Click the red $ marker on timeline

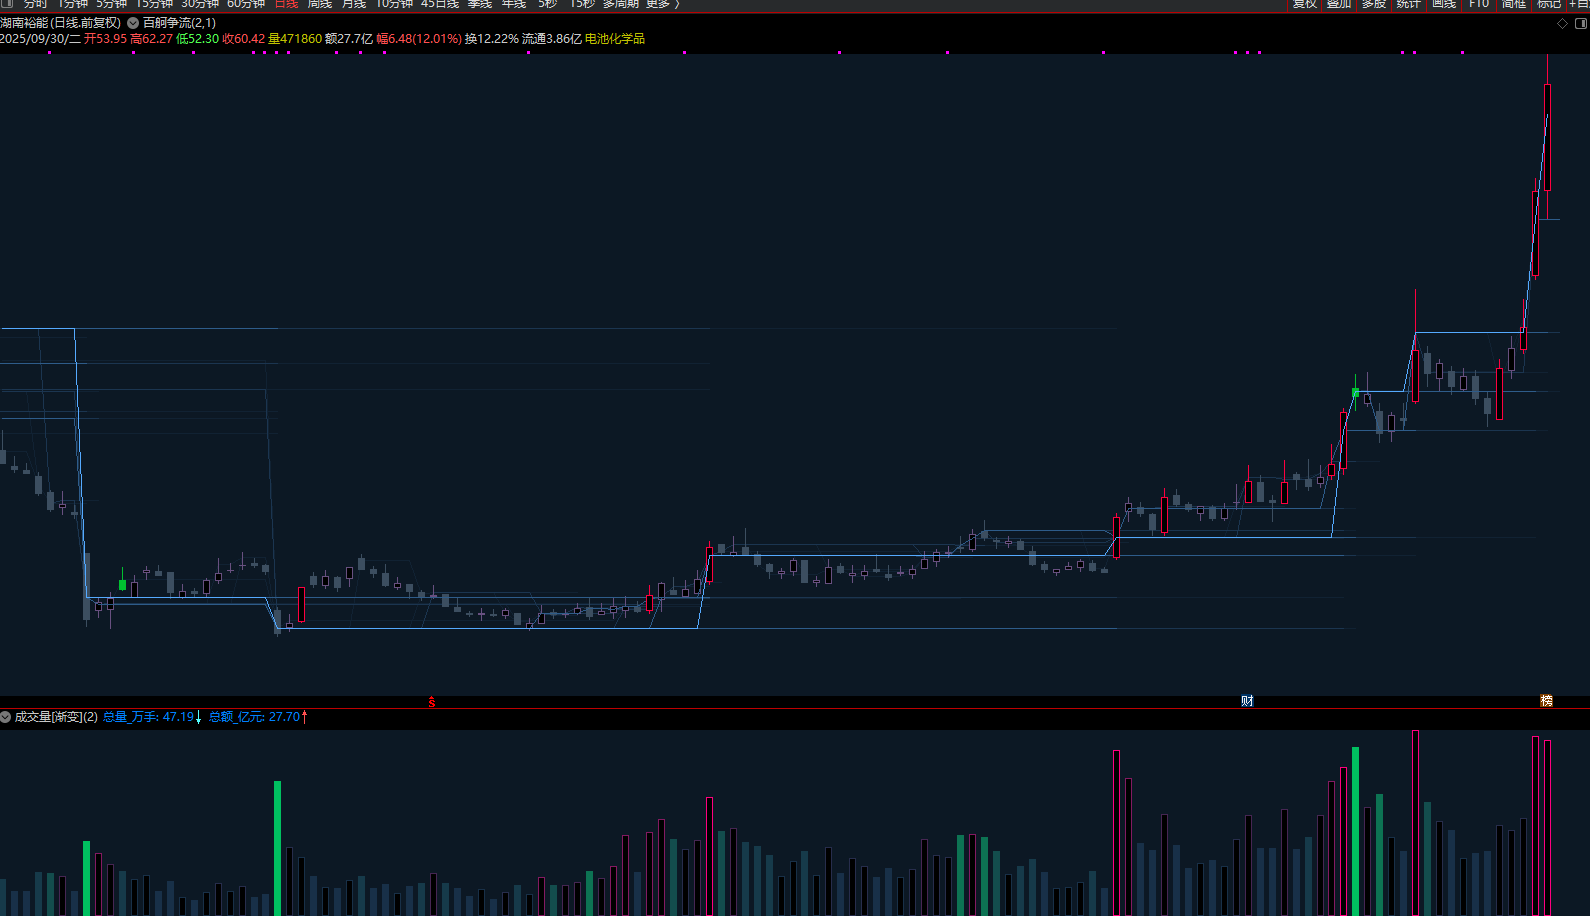pos(432,702)
